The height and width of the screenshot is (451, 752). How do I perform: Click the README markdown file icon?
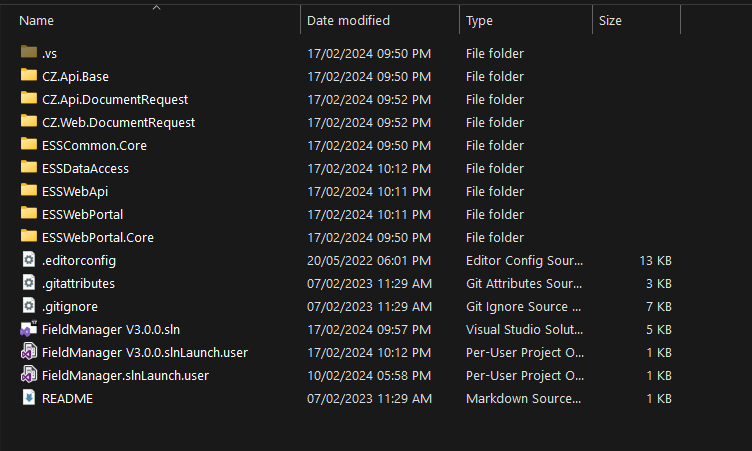[29, 398]
